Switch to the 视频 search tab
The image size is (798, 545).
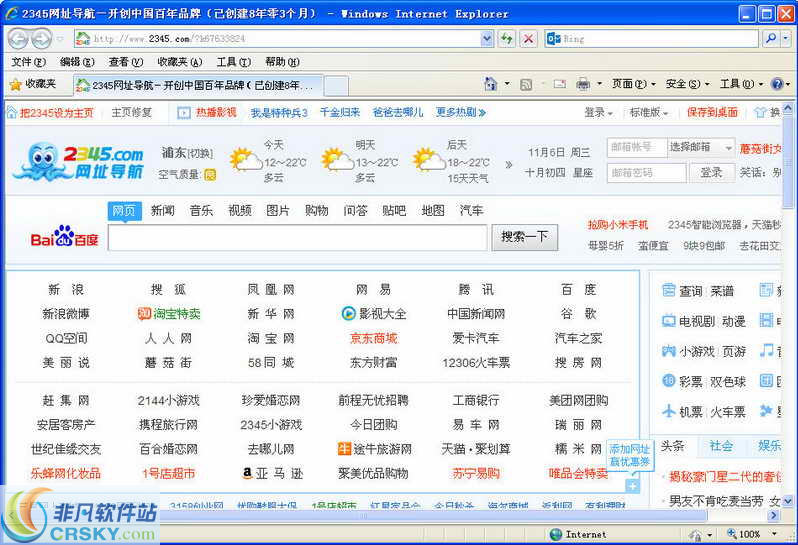[x=240, y=211]
